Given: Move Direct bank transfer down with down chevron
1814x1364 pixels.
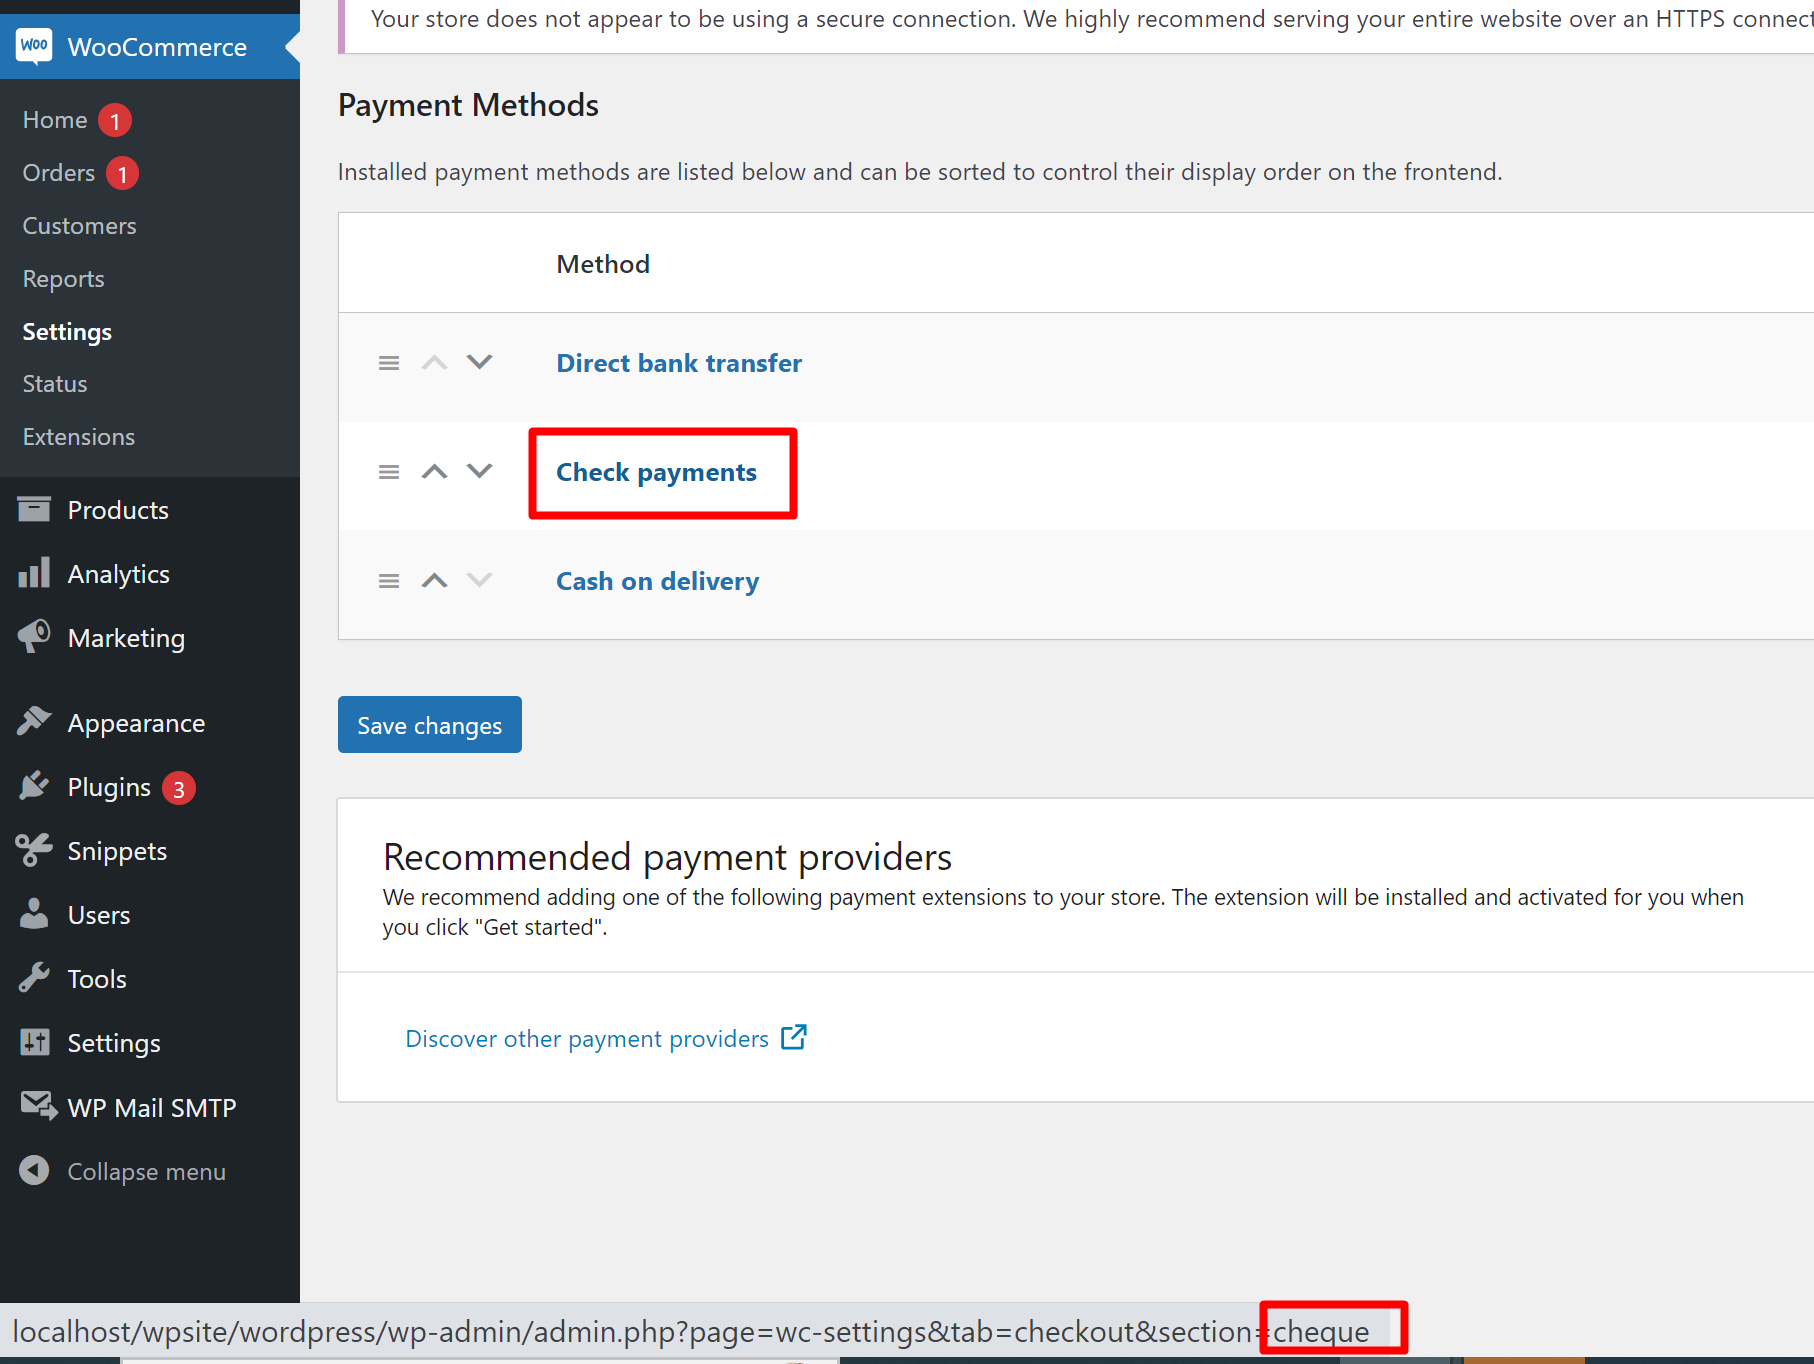Looking at the screenshot, I should pyautogui.click(x=480, y=362).
